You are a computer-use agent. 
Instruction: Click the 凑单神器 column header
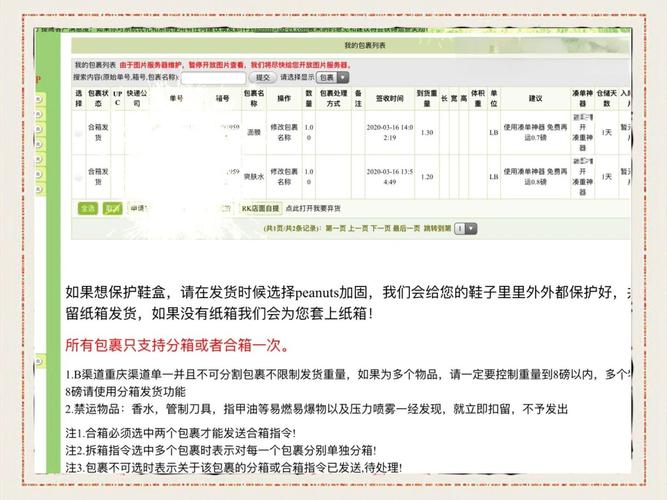click(x=582, y=98)
